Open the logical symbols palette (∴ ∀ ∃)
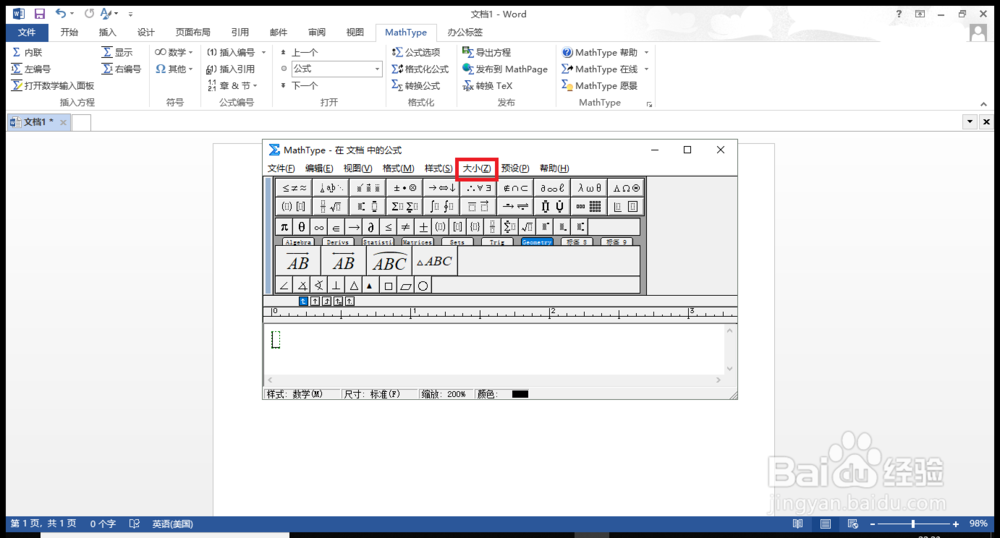This screenshot has width=1000, height=538. click(x=478, y=188)
